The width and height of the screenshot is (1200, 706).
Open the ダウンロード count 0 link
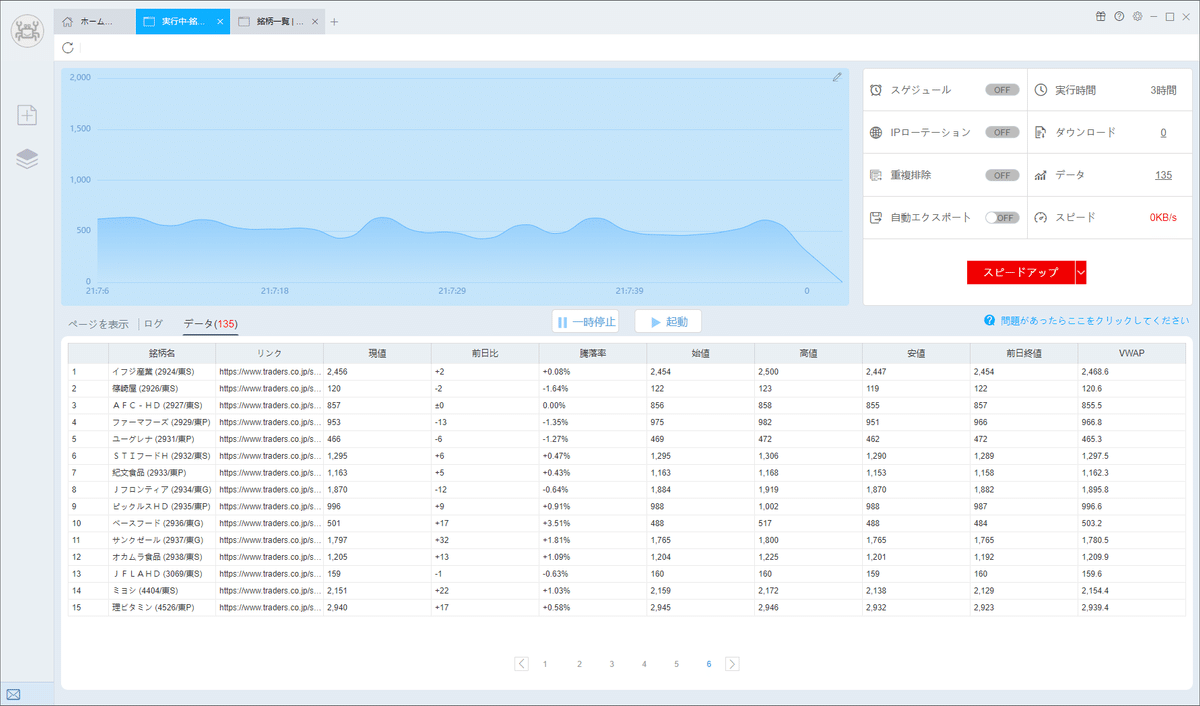[1163, 132]
